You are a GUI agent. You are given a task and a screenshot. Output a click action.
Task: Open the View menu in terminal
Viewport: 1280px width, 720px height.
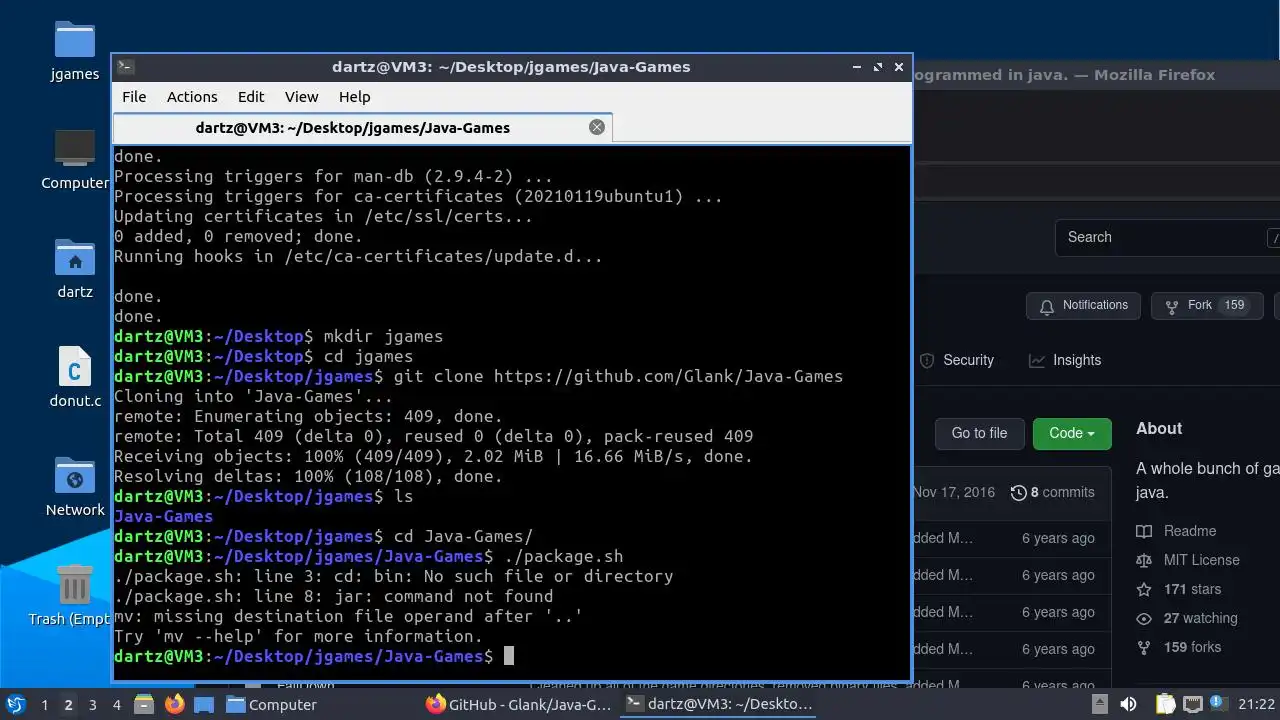(x=301, y=97)
